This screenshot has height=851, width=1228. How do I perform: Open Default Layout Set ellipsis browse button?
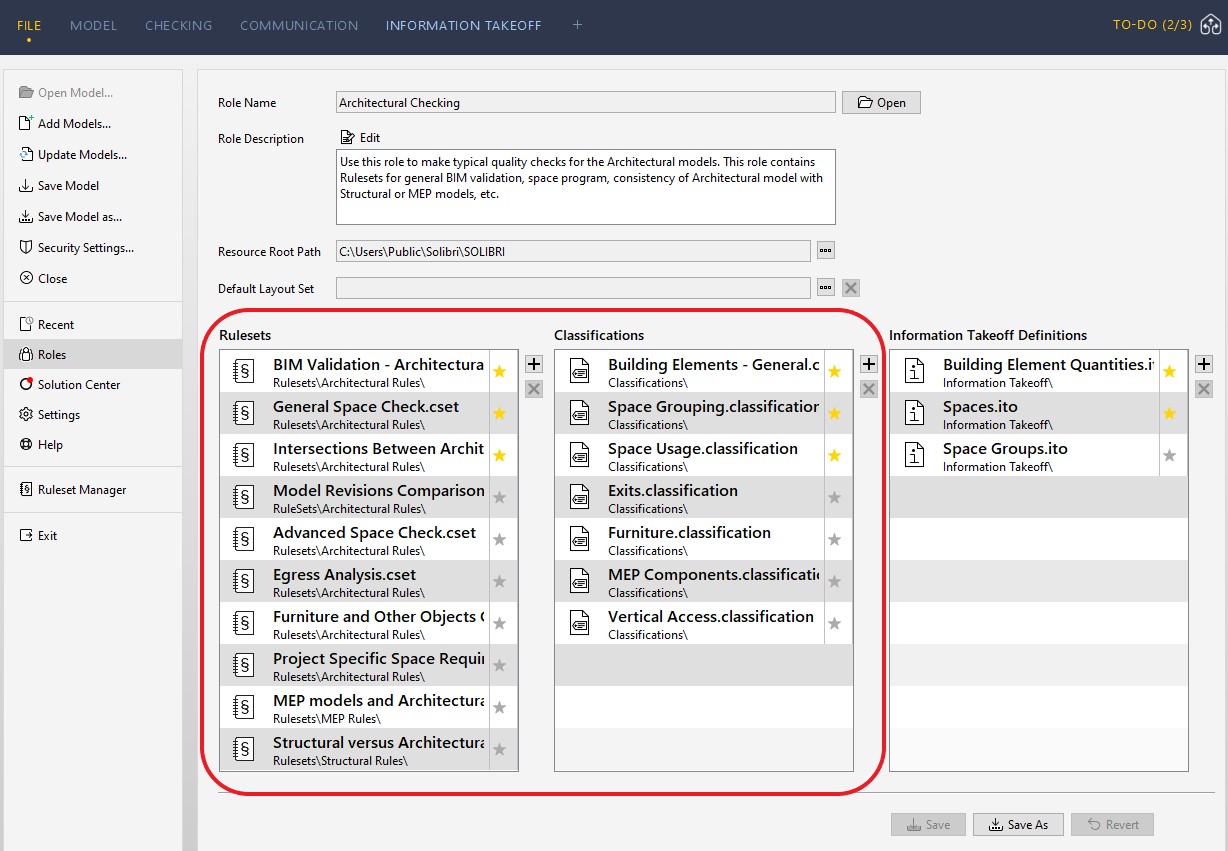click(x=825, y=288)
